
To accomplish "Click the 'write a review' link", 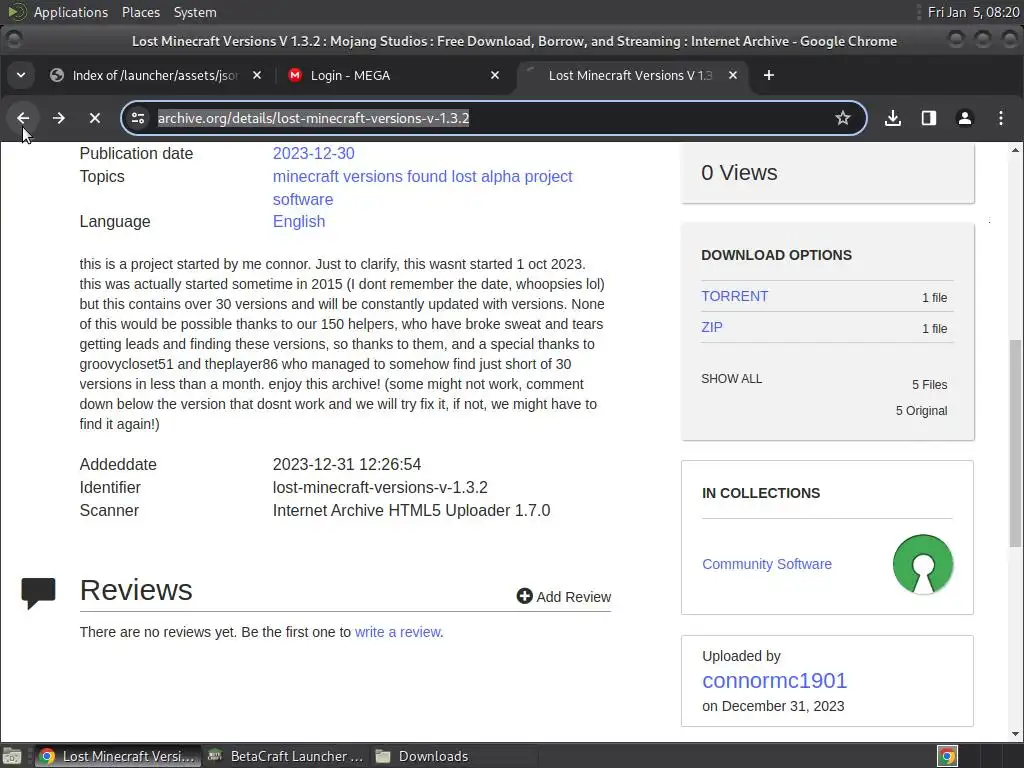I will (398, 632).
